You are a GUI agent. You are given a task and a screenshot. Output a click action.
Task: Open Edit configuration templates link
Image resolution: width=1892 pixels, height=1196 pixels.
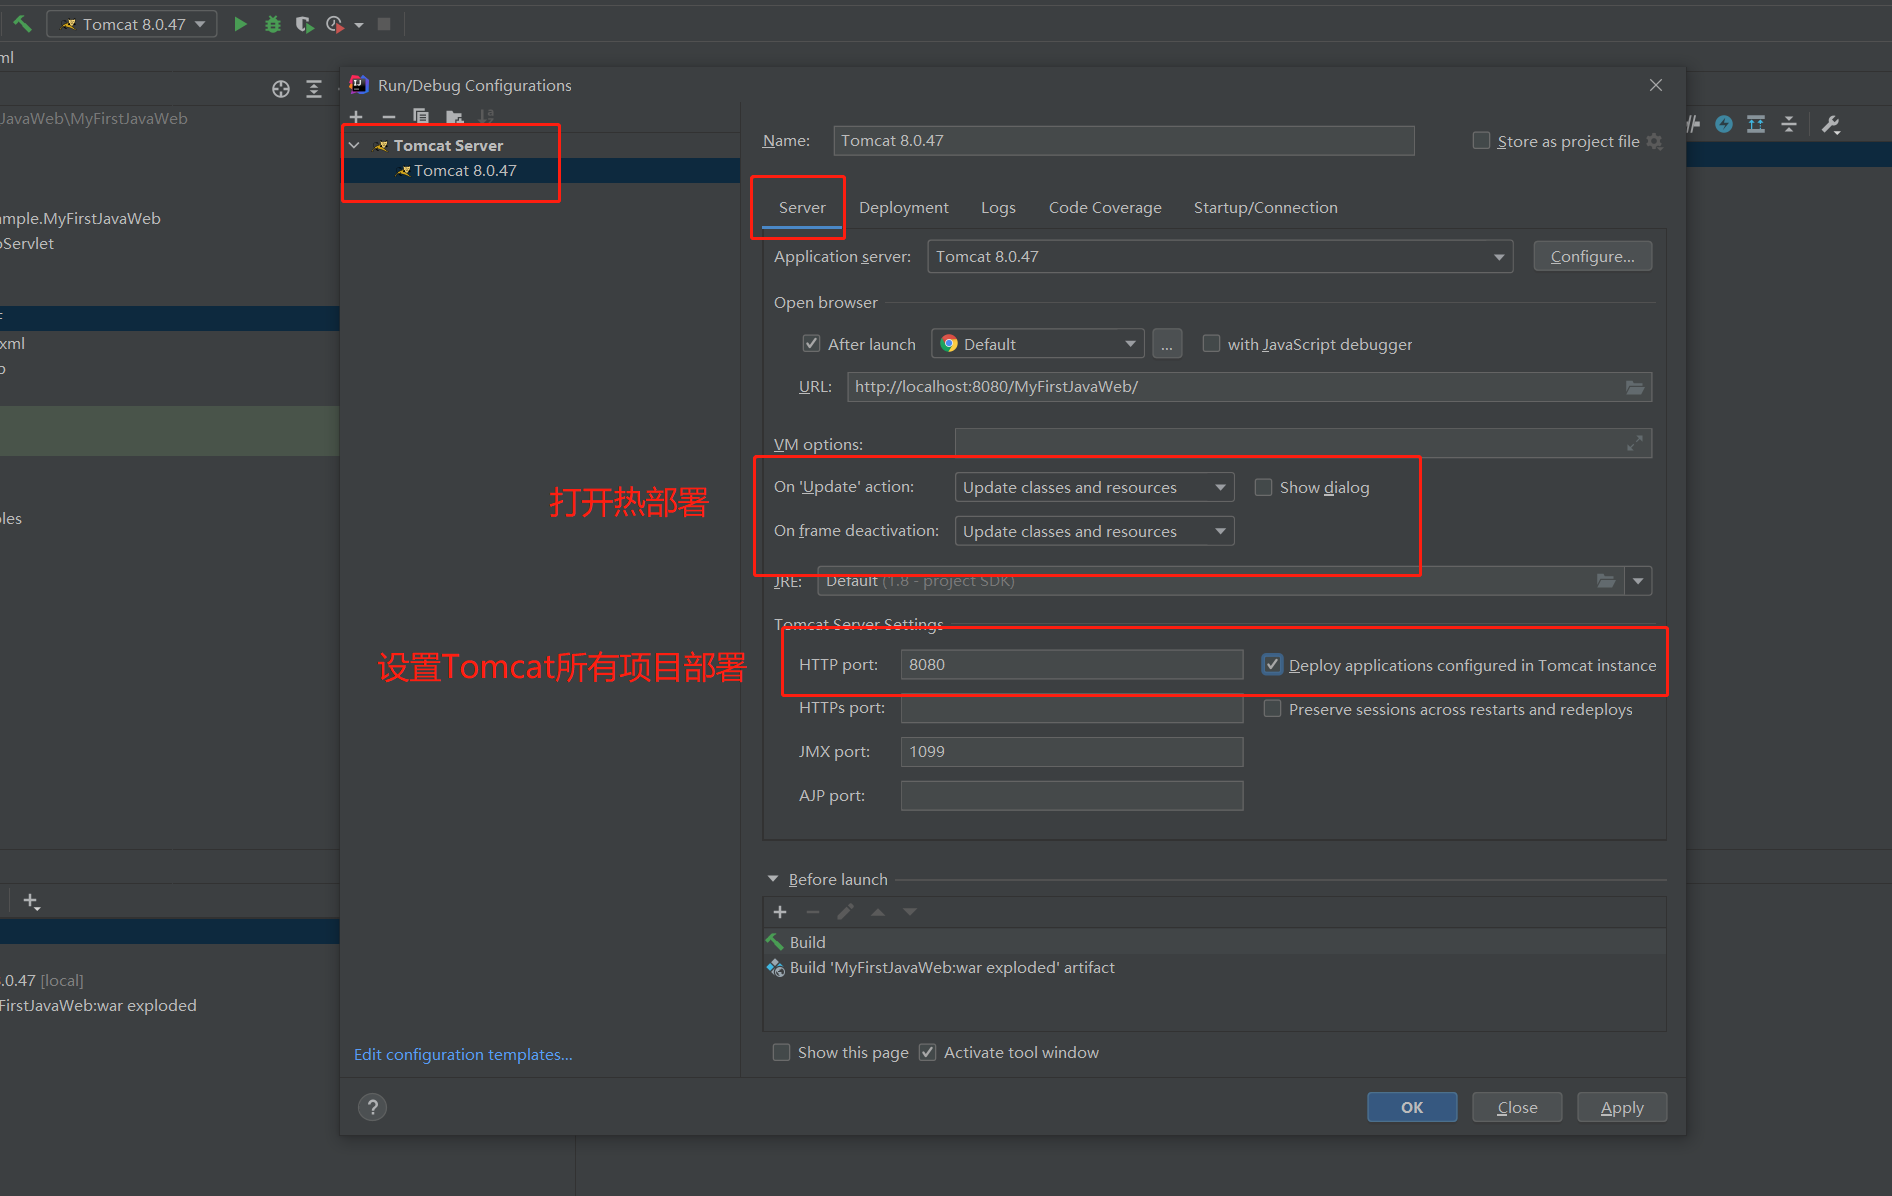coord(463,1054)
